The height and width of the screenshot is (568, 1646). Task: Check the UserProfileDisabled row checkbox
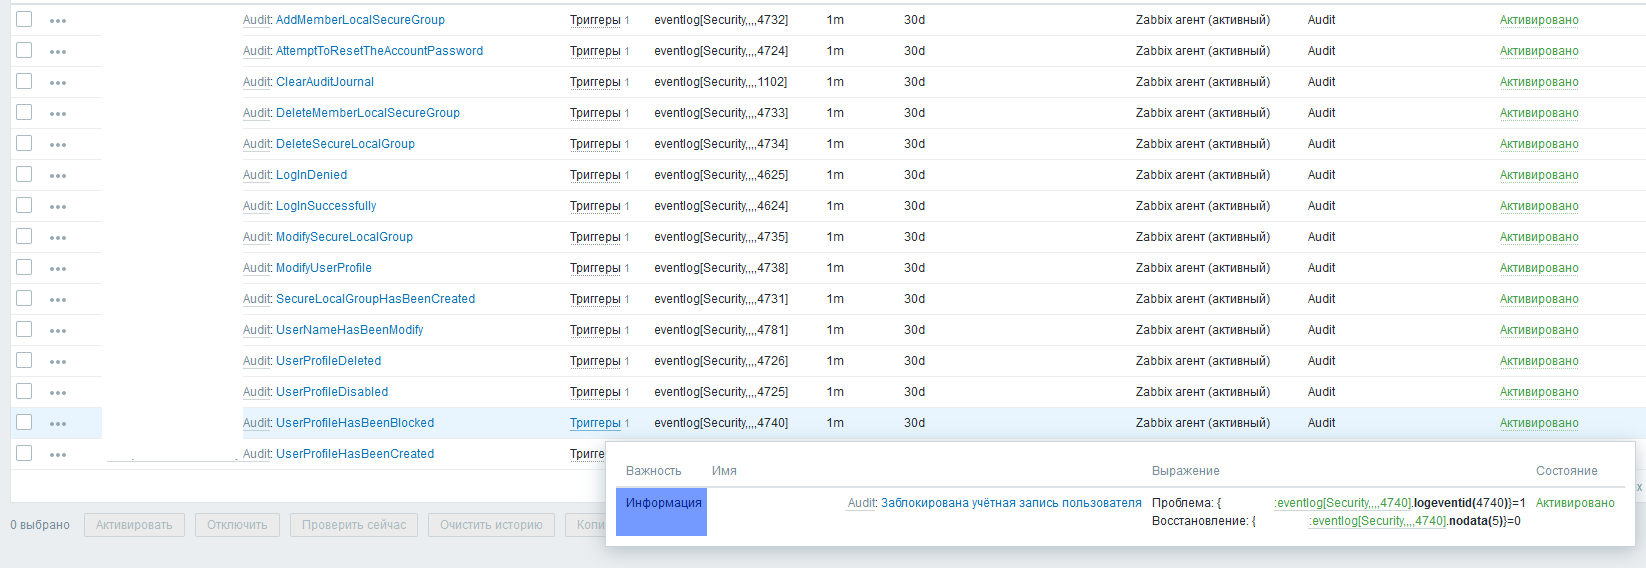[24, 391]
